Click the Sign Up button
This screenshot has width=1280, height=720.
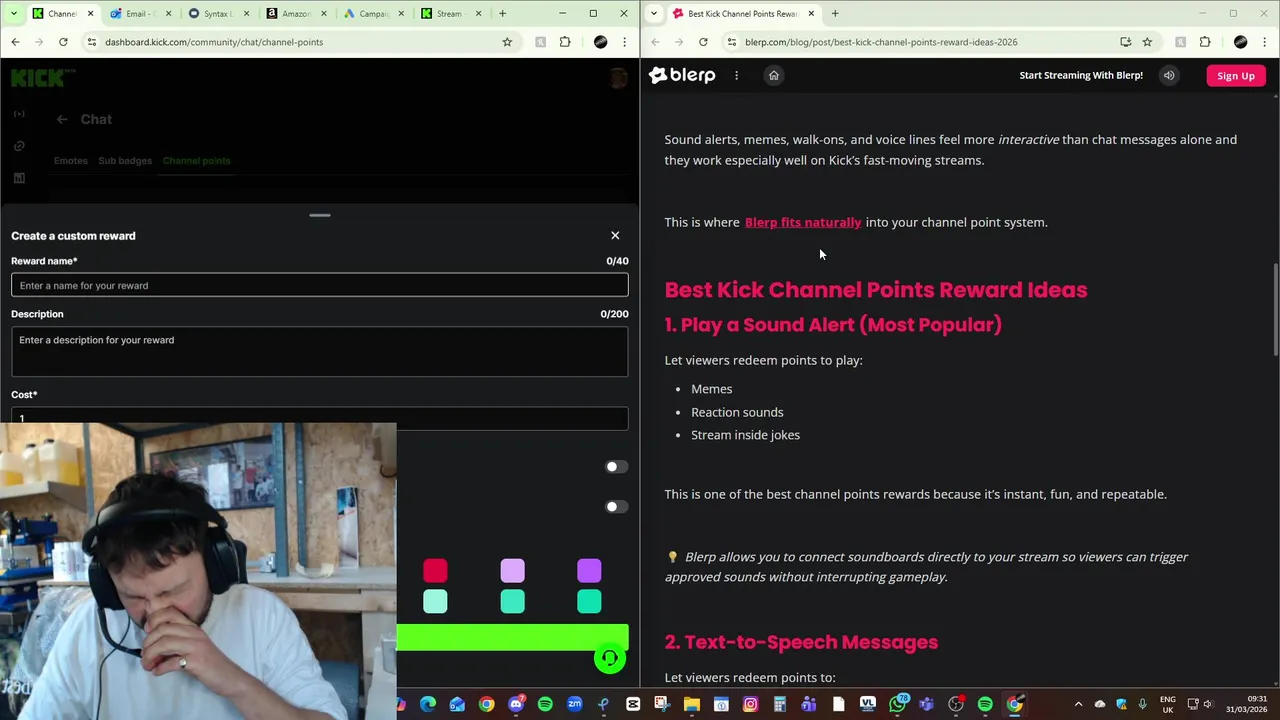tap(1236, 76)
